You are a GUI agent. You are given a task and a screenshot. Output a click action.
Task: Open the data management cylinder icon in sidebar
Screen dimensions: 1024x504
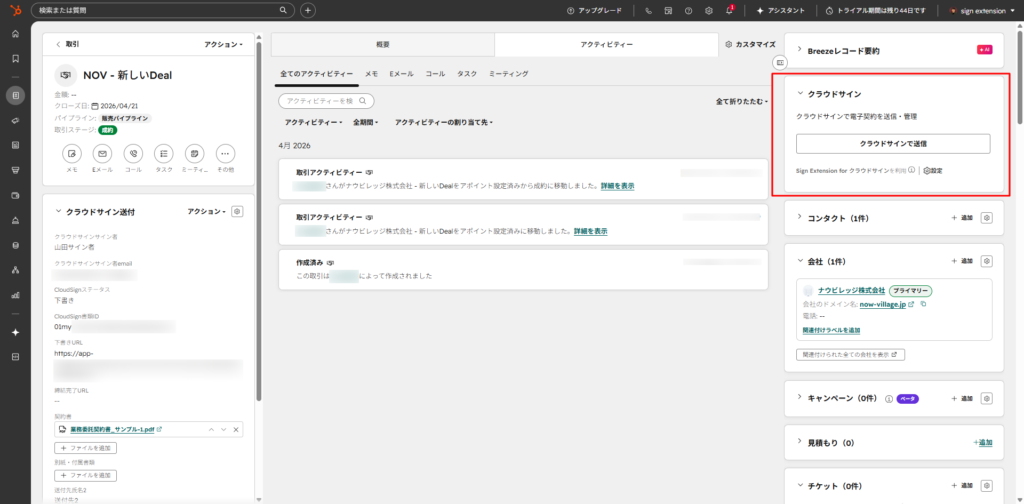[x=15, y=245]
